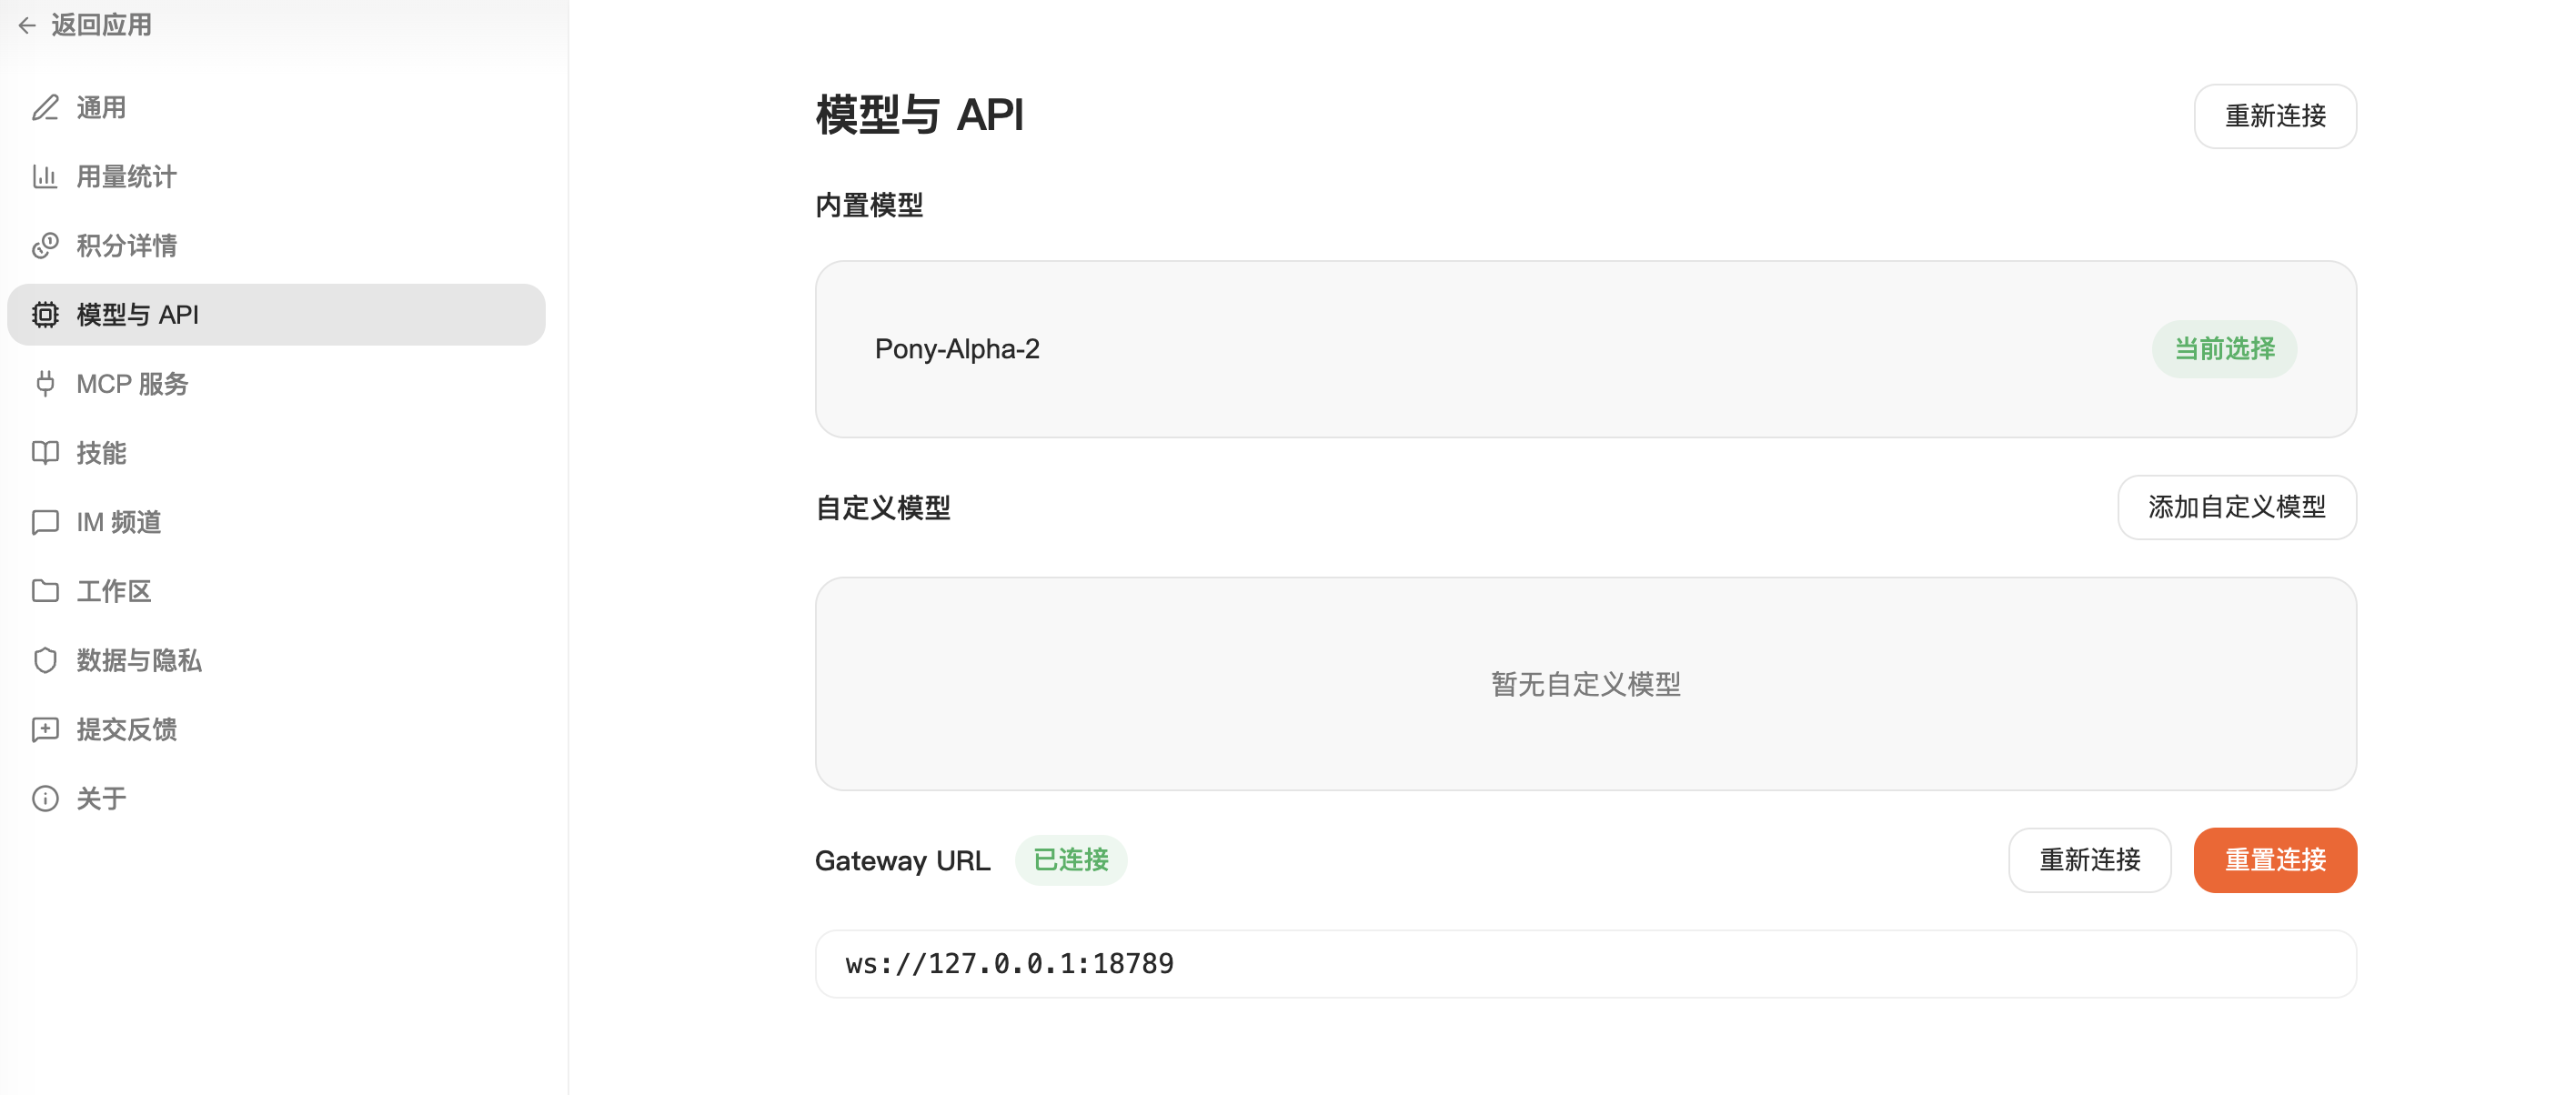Click the shield icon for 数据与隐私
The width and height of the screenshot is (2576, 1095).
[x=45, y=660]
